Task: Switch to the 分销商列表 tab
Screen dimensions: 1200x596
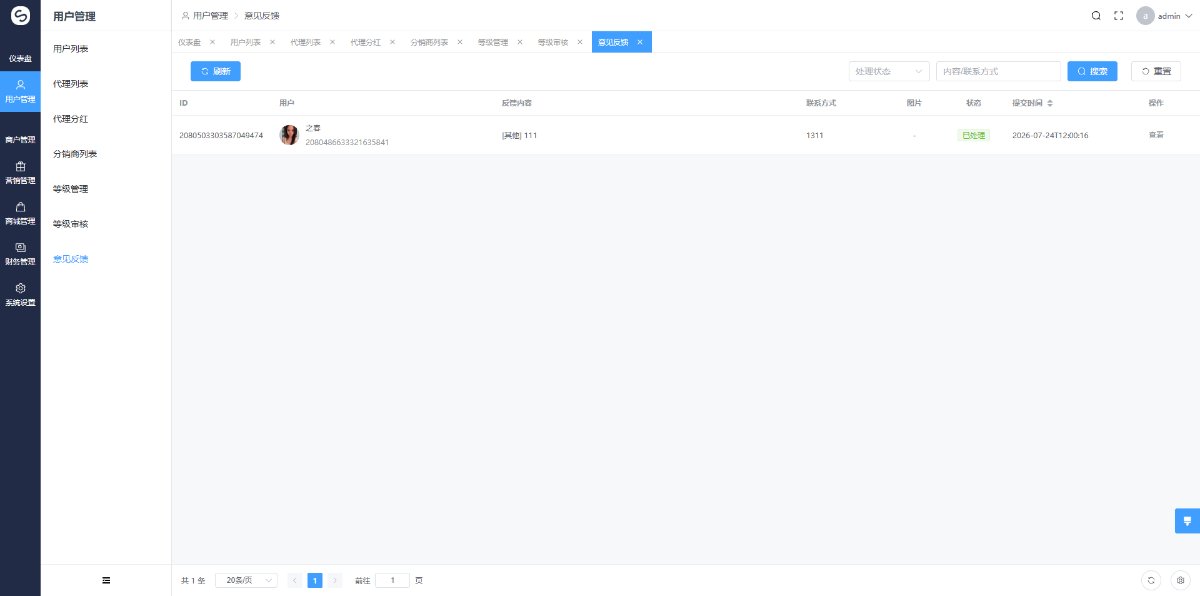Action: click(429, 42)
